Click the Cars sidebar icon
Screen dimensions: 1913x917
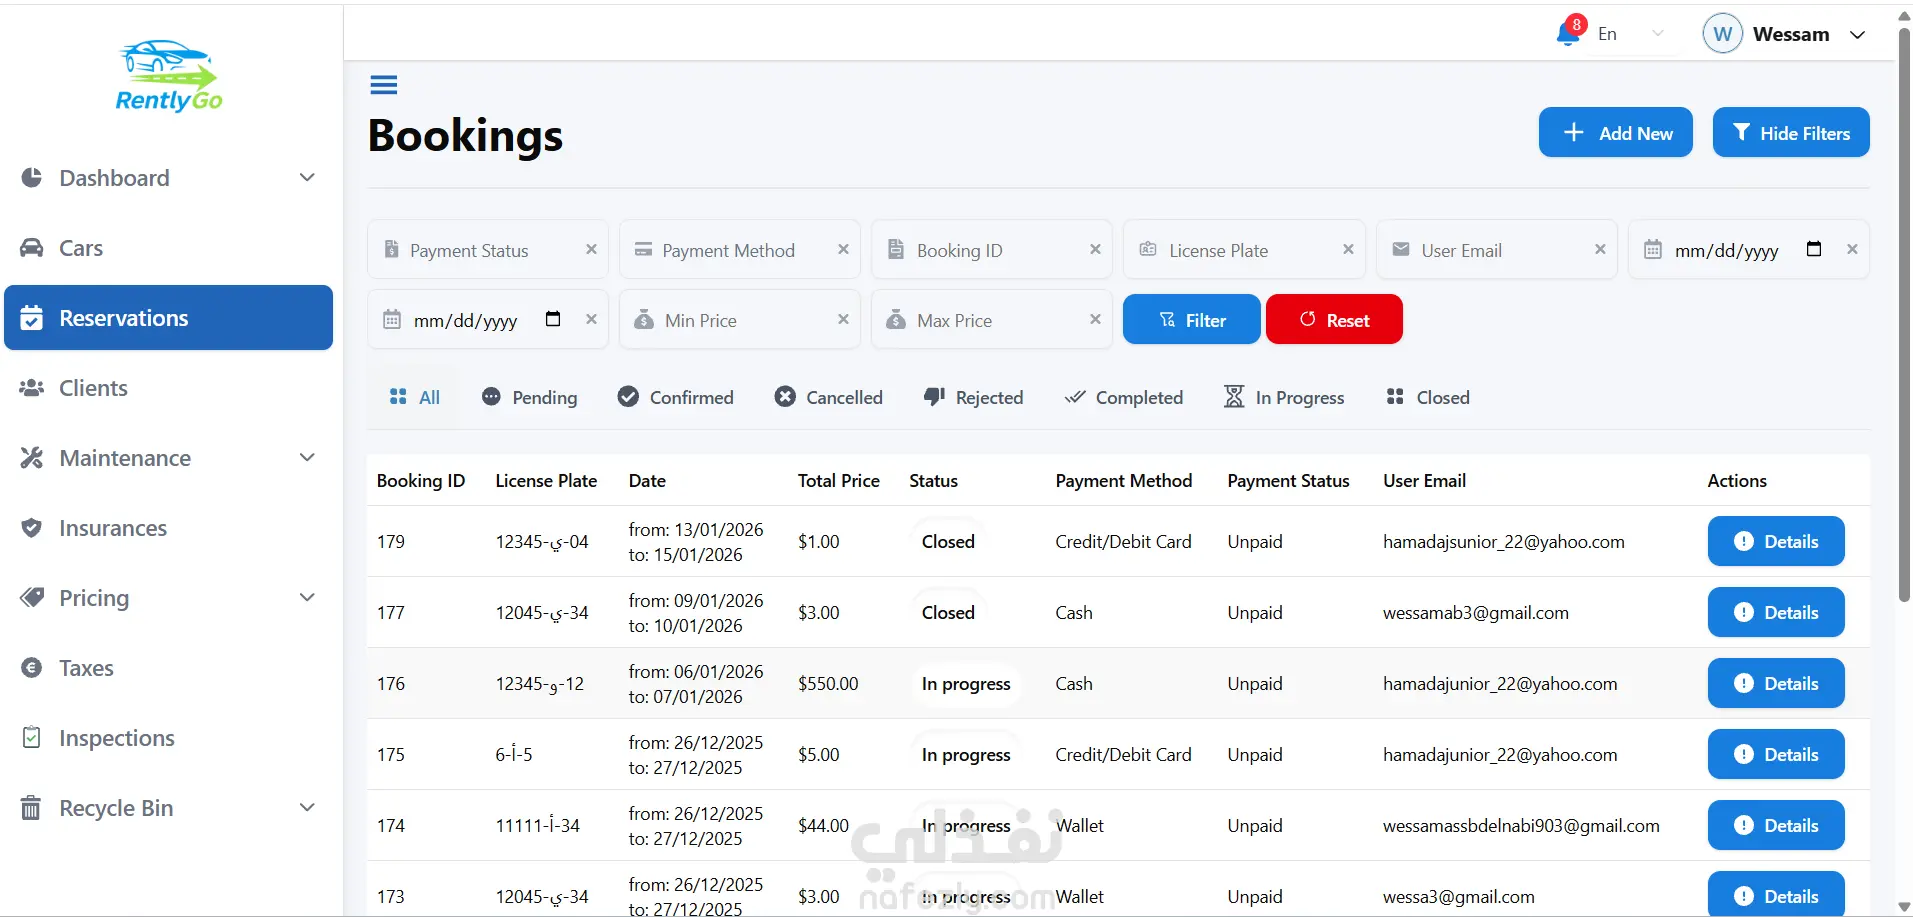point(32,248)
